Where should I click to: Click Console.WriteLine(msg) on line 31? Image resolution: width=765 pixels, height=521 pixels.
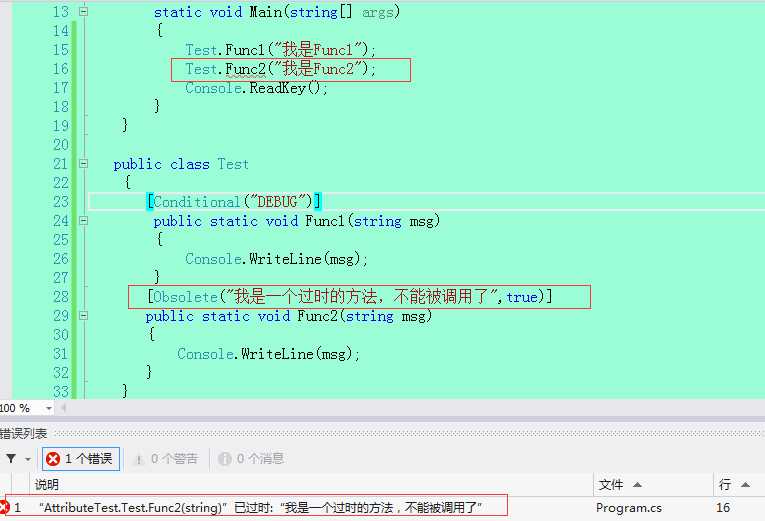pos(268,354)
